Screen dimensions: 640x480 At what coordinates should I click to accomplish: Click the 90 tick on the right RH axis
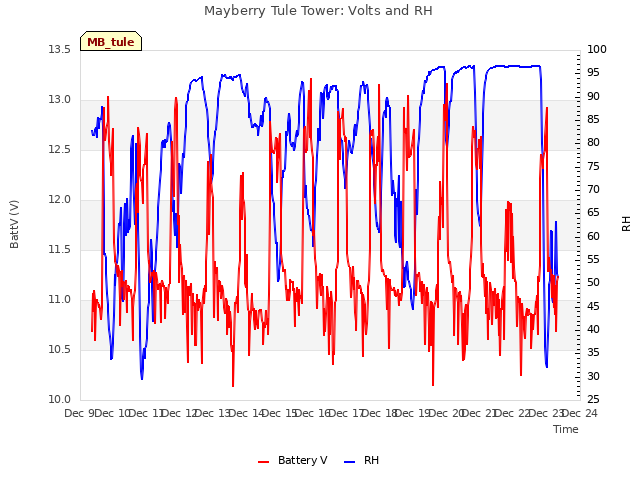(x=593, y=96)
